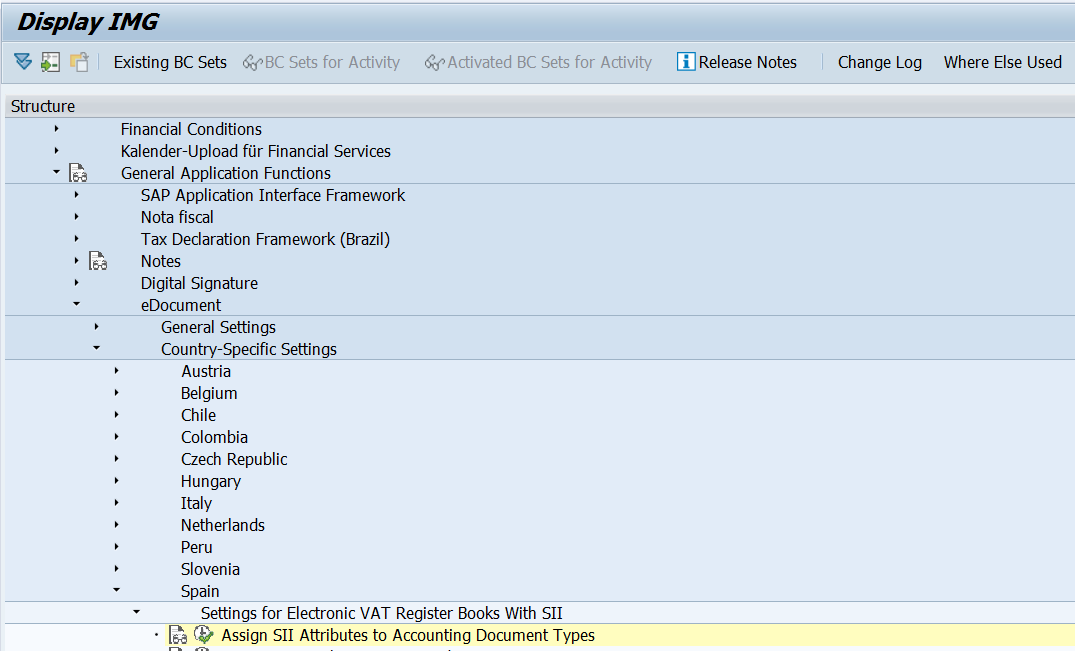The image size is (1075, 651).
Task: Select the Czech Republic text
Action: pos(234,459)
